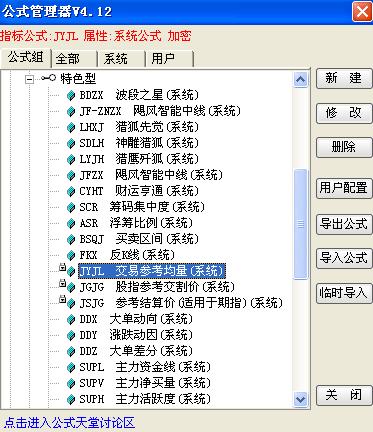The image size is (373, 432).
Task: Select JGJG 股指参考交割价 formula
Action: pos(157,287)
